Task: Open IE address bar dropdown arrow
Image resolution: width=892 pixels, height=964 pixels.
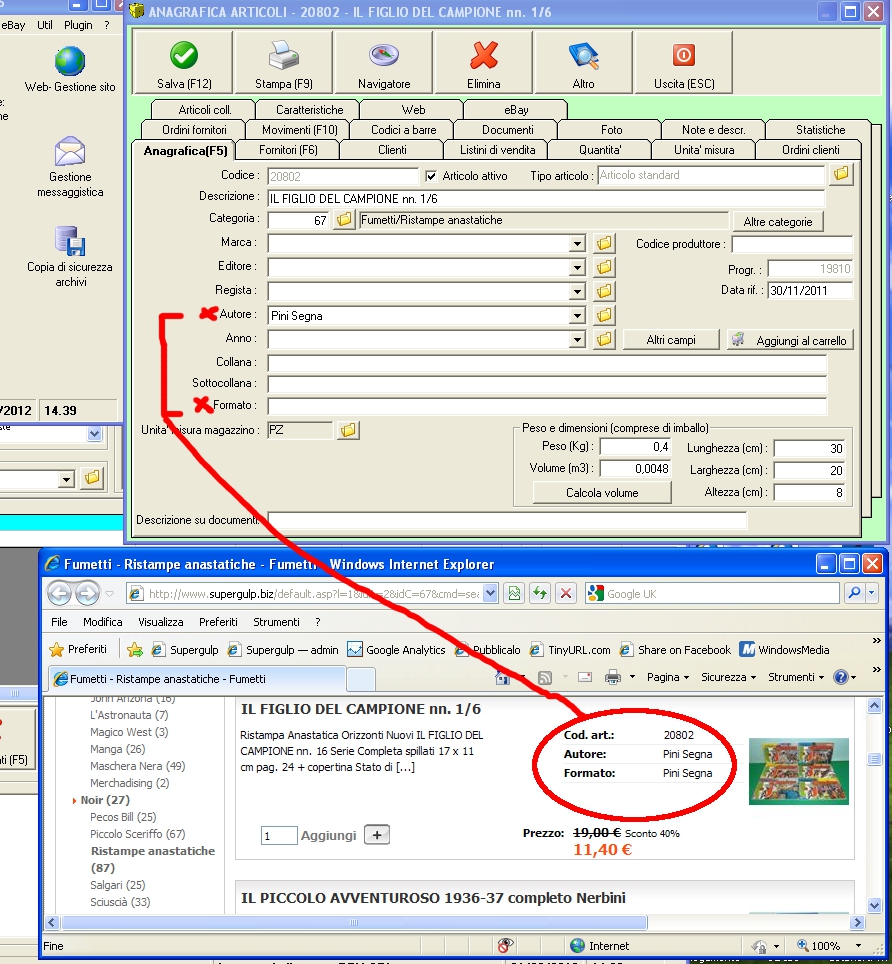Action: tap(490, 594)
